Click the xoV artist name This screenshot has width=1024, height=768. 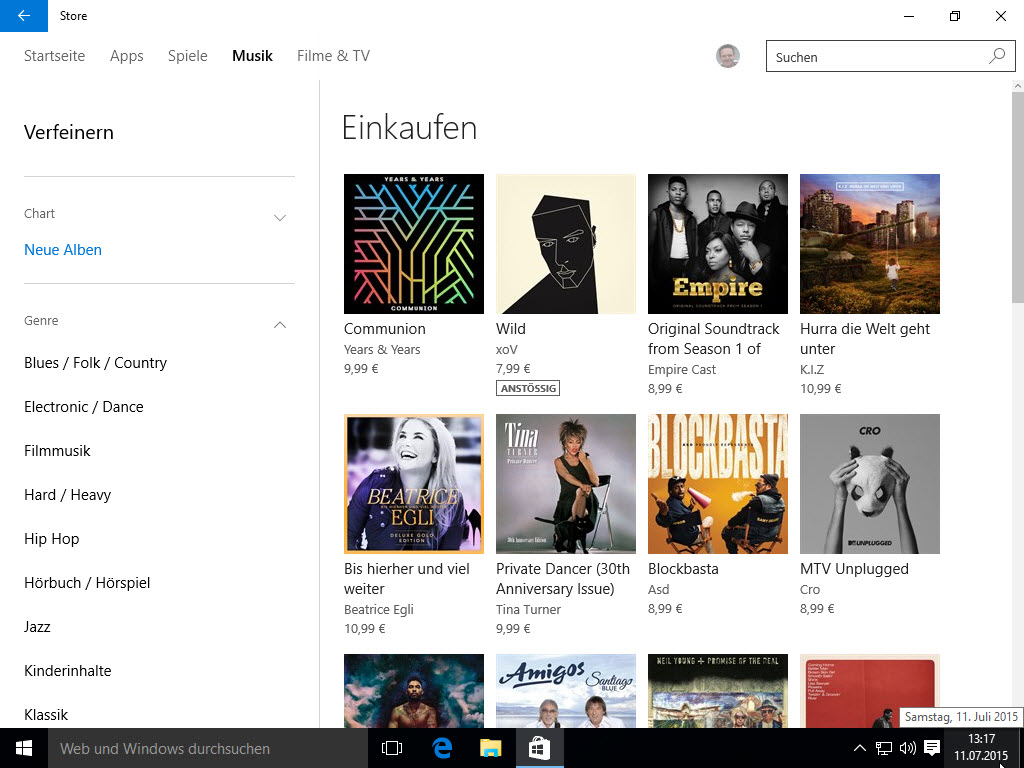(x=507, y=349)
